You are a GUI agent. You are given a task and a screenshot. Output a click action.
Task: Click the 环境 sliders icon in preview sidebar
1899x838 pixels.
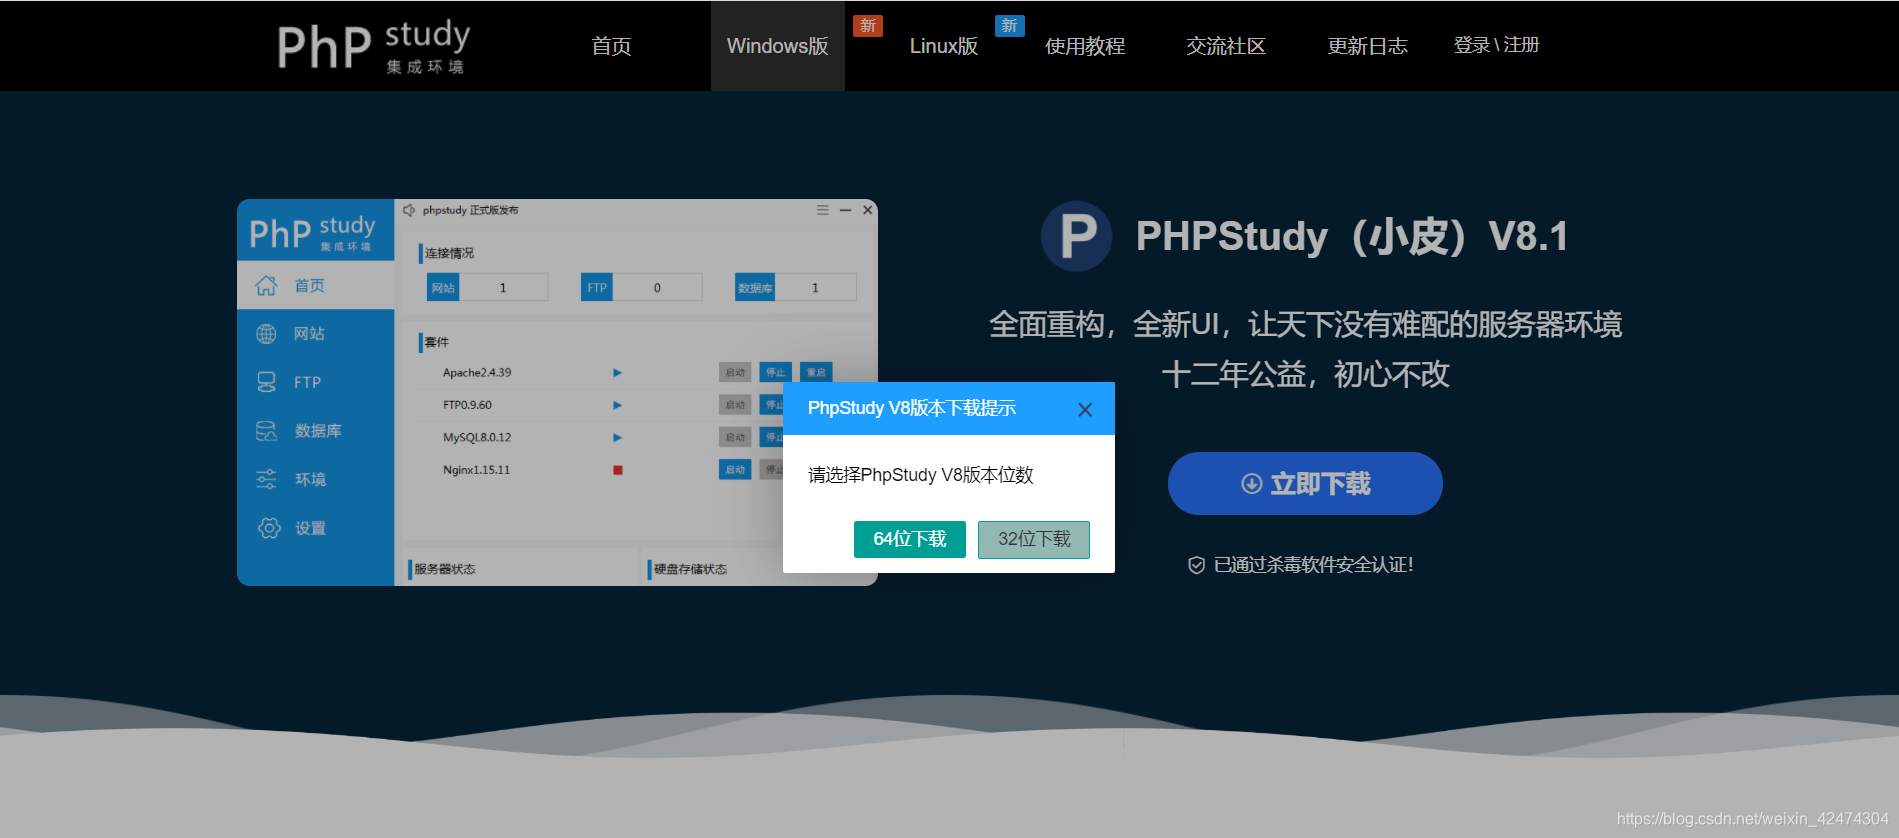click(x=266, y=479)
